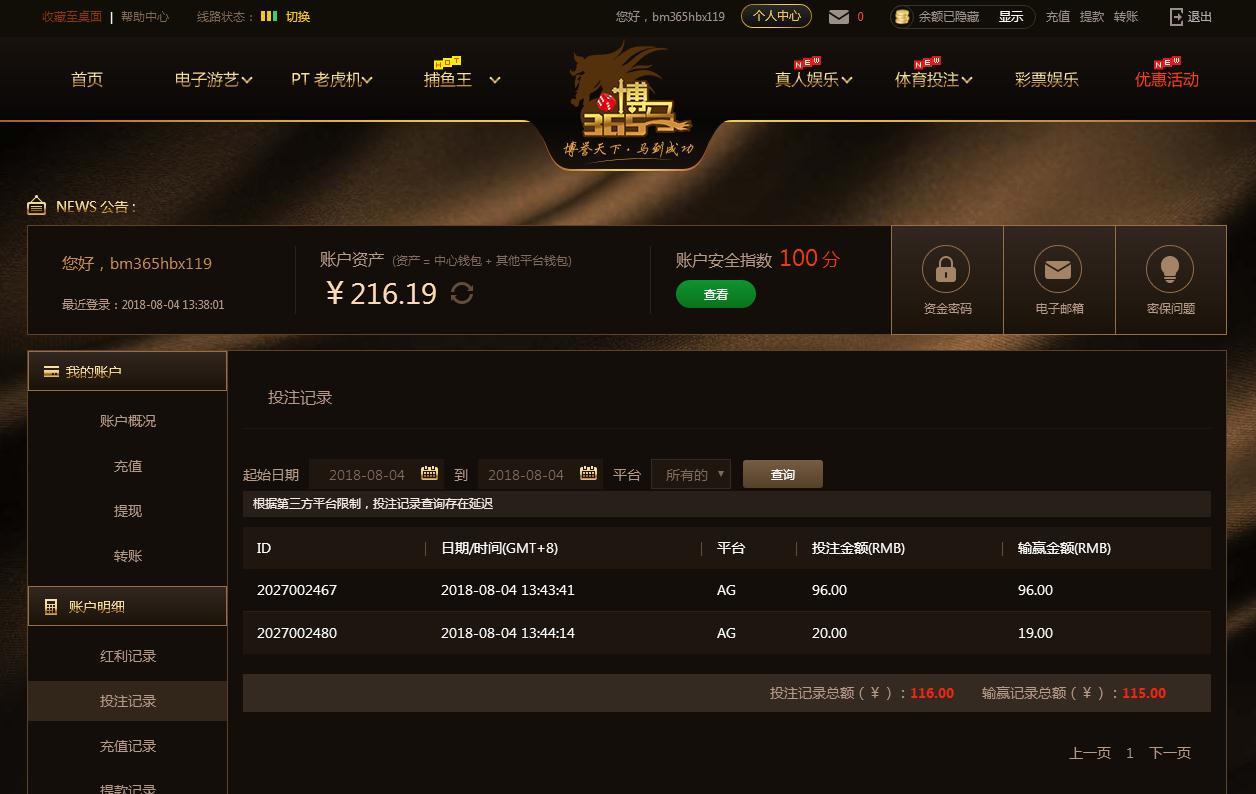
Task: Open calendar icon for start date
Action: (429, 473)
